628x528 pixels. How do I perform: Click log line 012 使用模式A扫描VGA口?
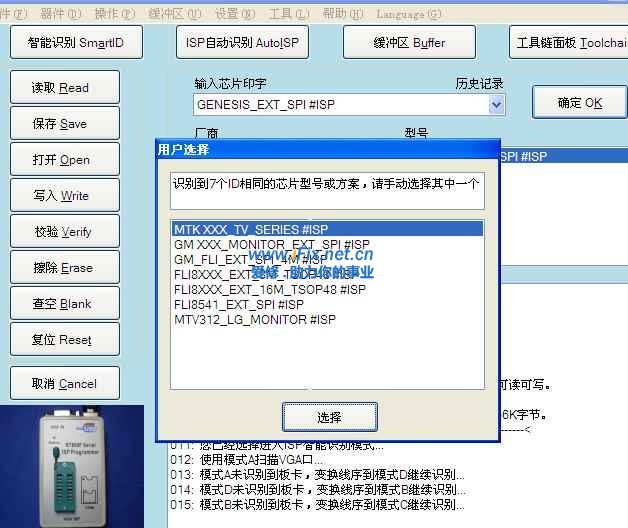pos(246,459)
